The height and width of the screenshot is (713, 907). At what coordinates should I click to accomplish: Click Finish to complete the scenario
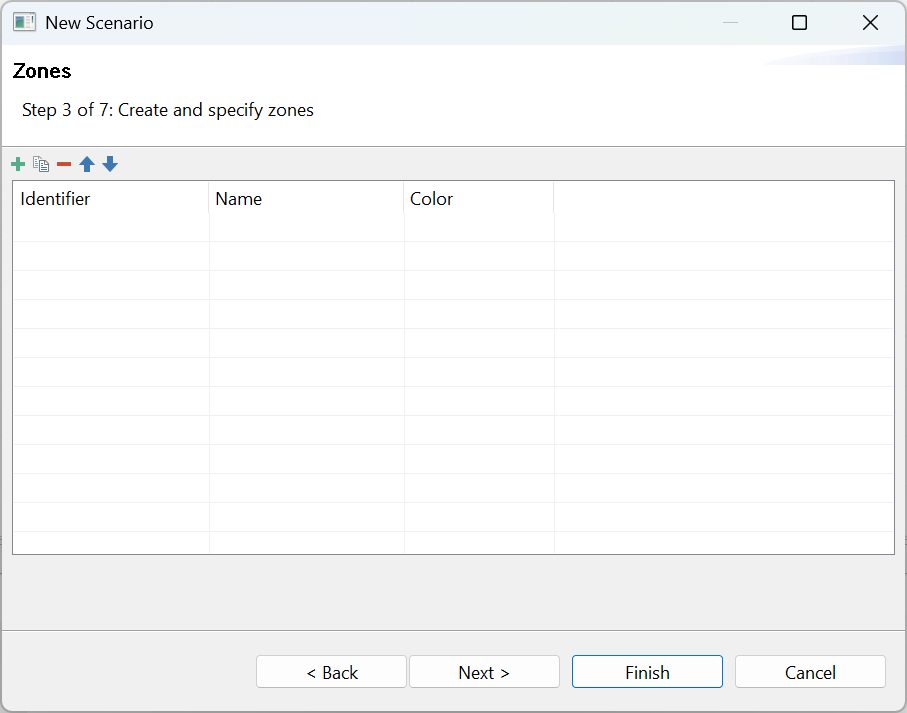point(647,672)
